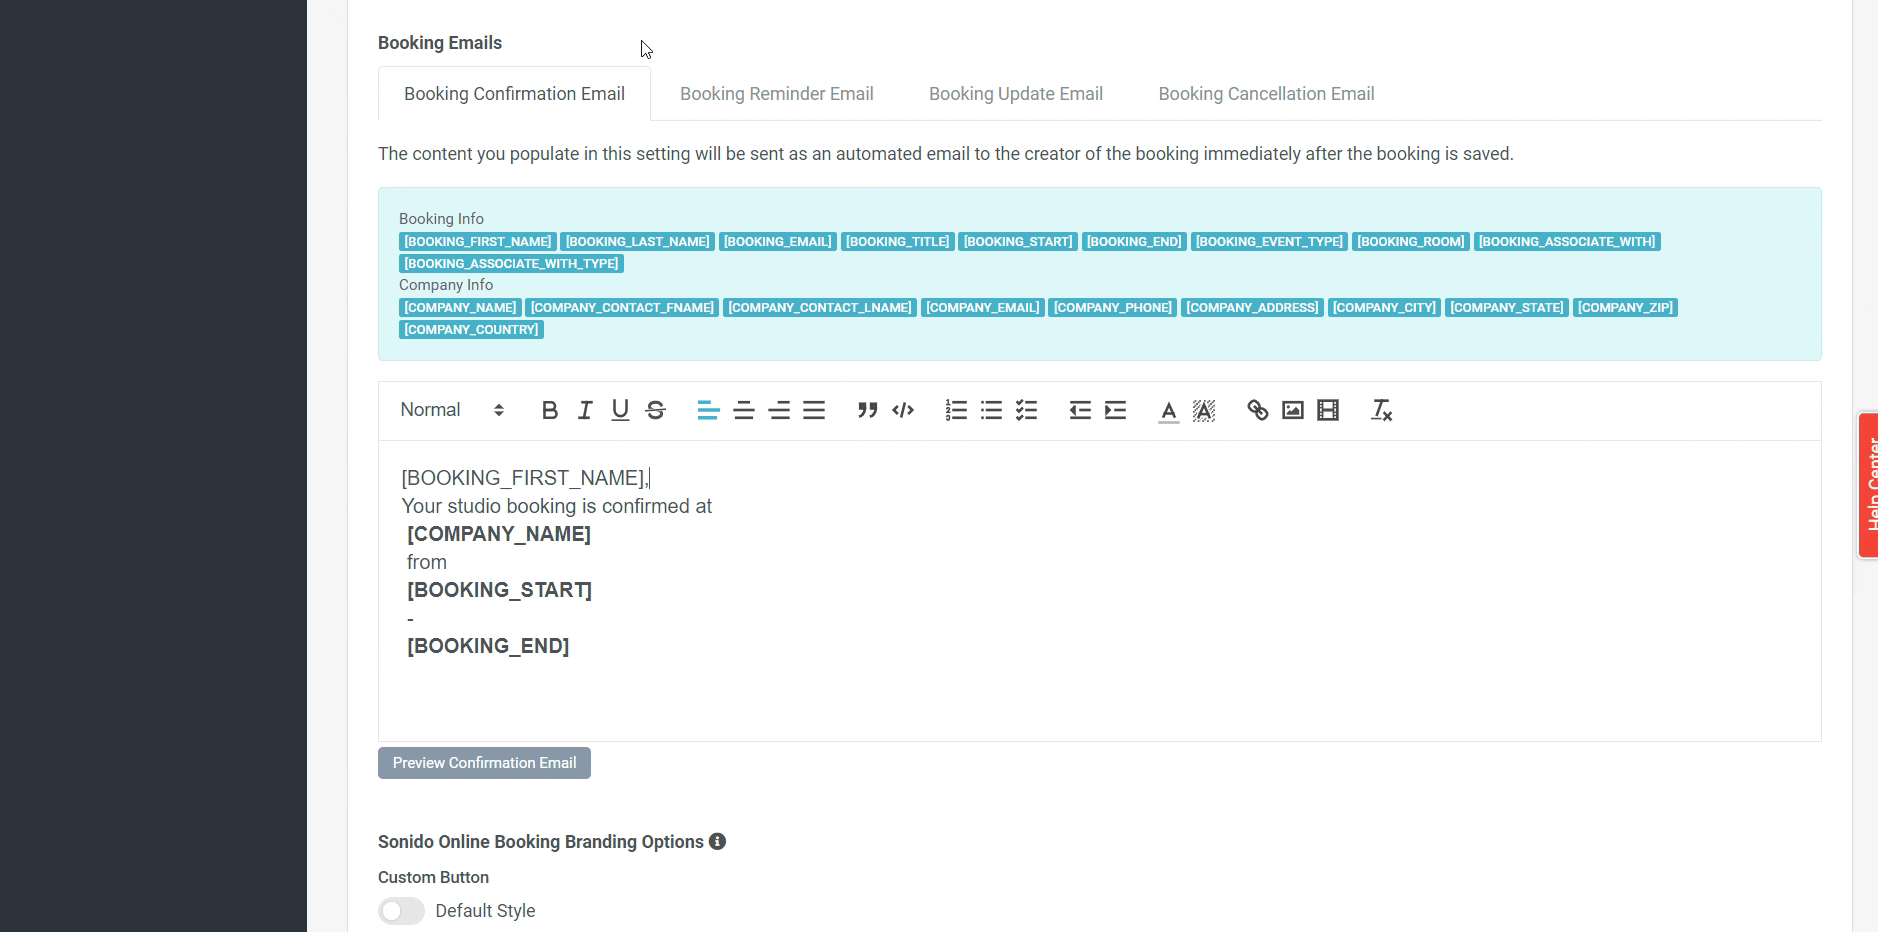Apply italic formatting to text
Image resolution: width=1878 pixels, height=932 pixels.
click(585, 410)
